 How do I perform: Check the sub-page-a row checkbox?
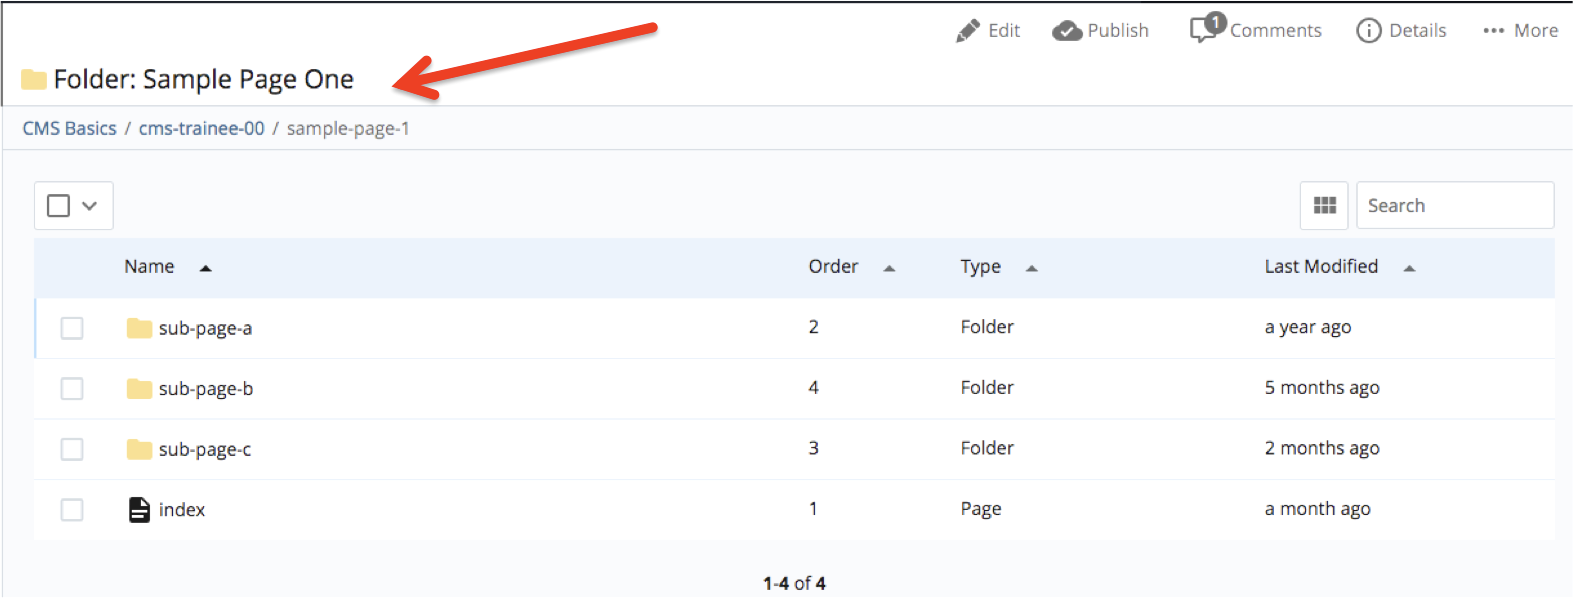click(x=72, y=329)
